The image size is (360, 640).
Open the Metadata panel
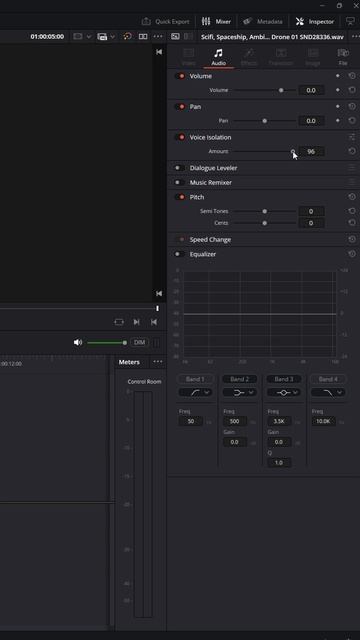(262, 22)
